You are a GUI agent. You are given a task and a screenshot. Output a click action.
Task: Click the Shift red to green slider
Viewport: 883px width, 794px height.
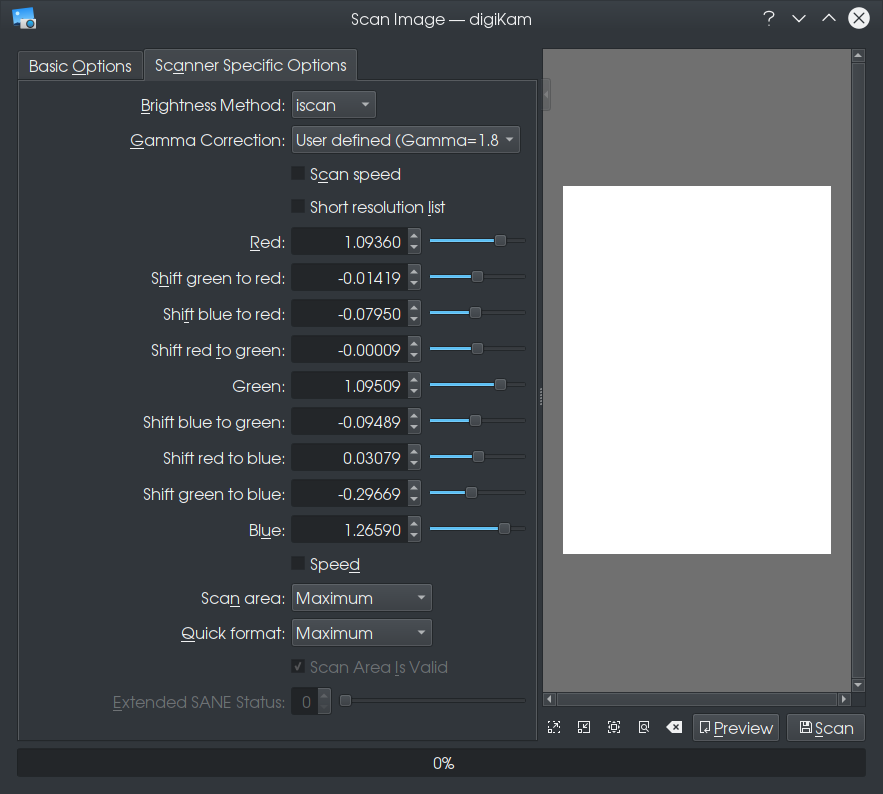[x=478, y=349]
